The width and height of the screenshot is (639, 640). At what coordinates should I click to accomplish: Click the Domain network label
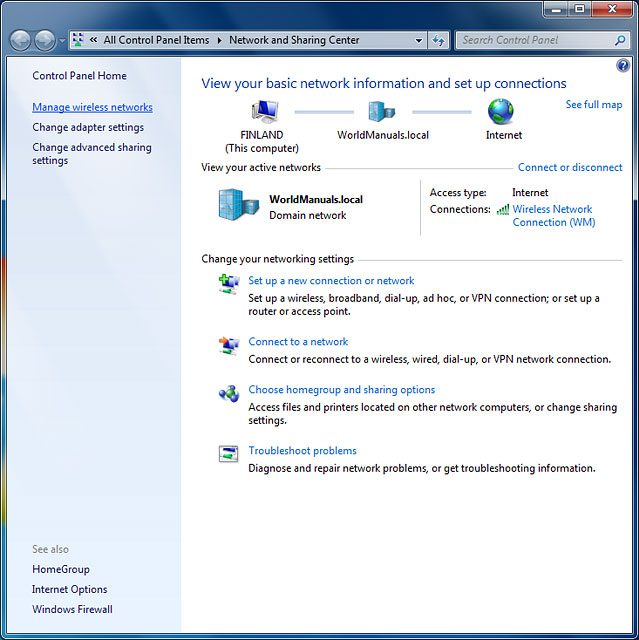point(308,216)
